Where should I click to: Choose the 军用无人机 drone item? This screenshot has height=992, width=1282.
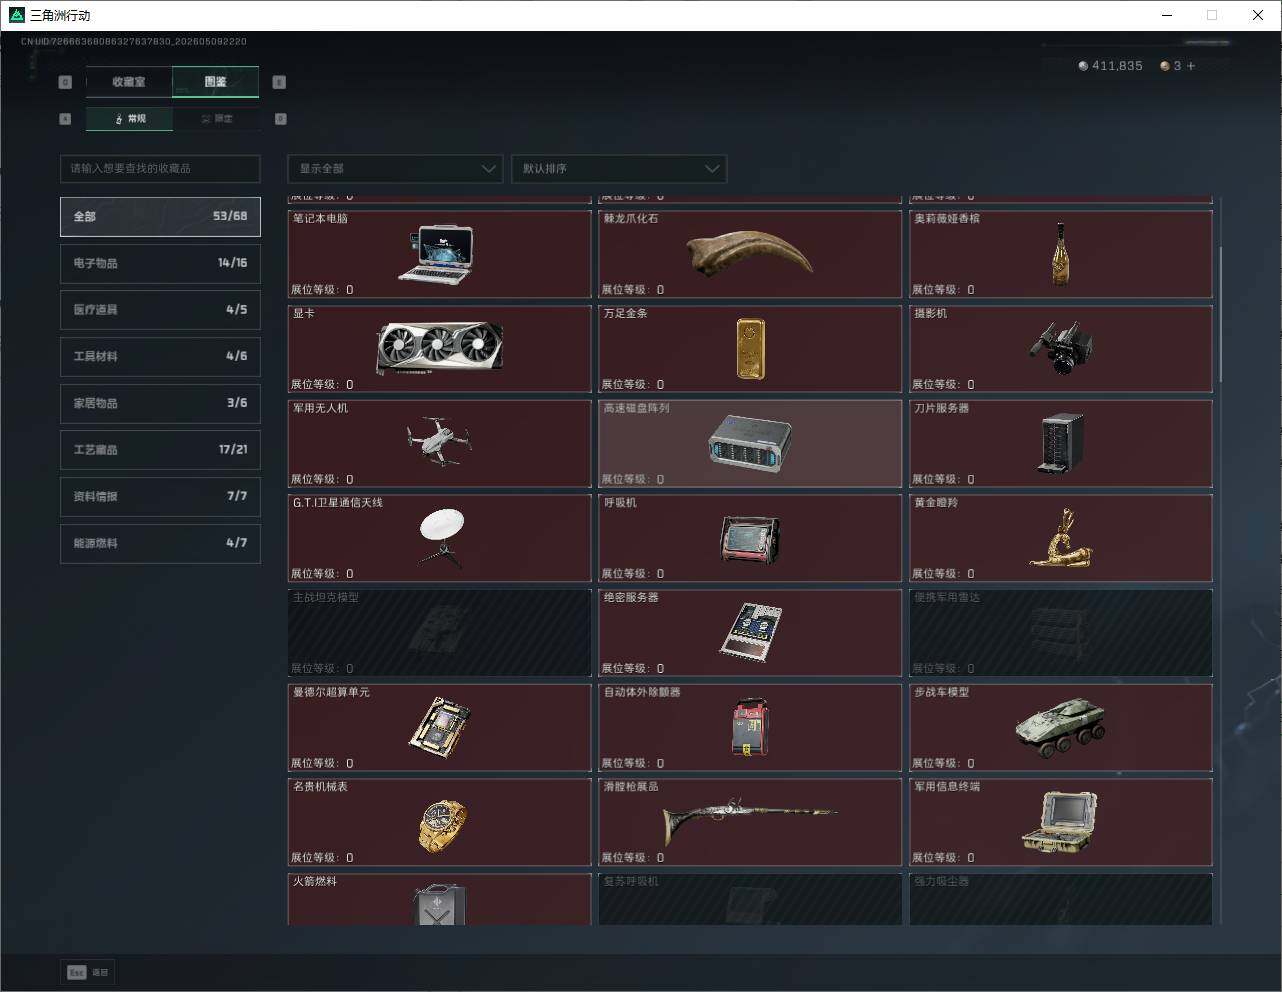[x=440, y=444]
